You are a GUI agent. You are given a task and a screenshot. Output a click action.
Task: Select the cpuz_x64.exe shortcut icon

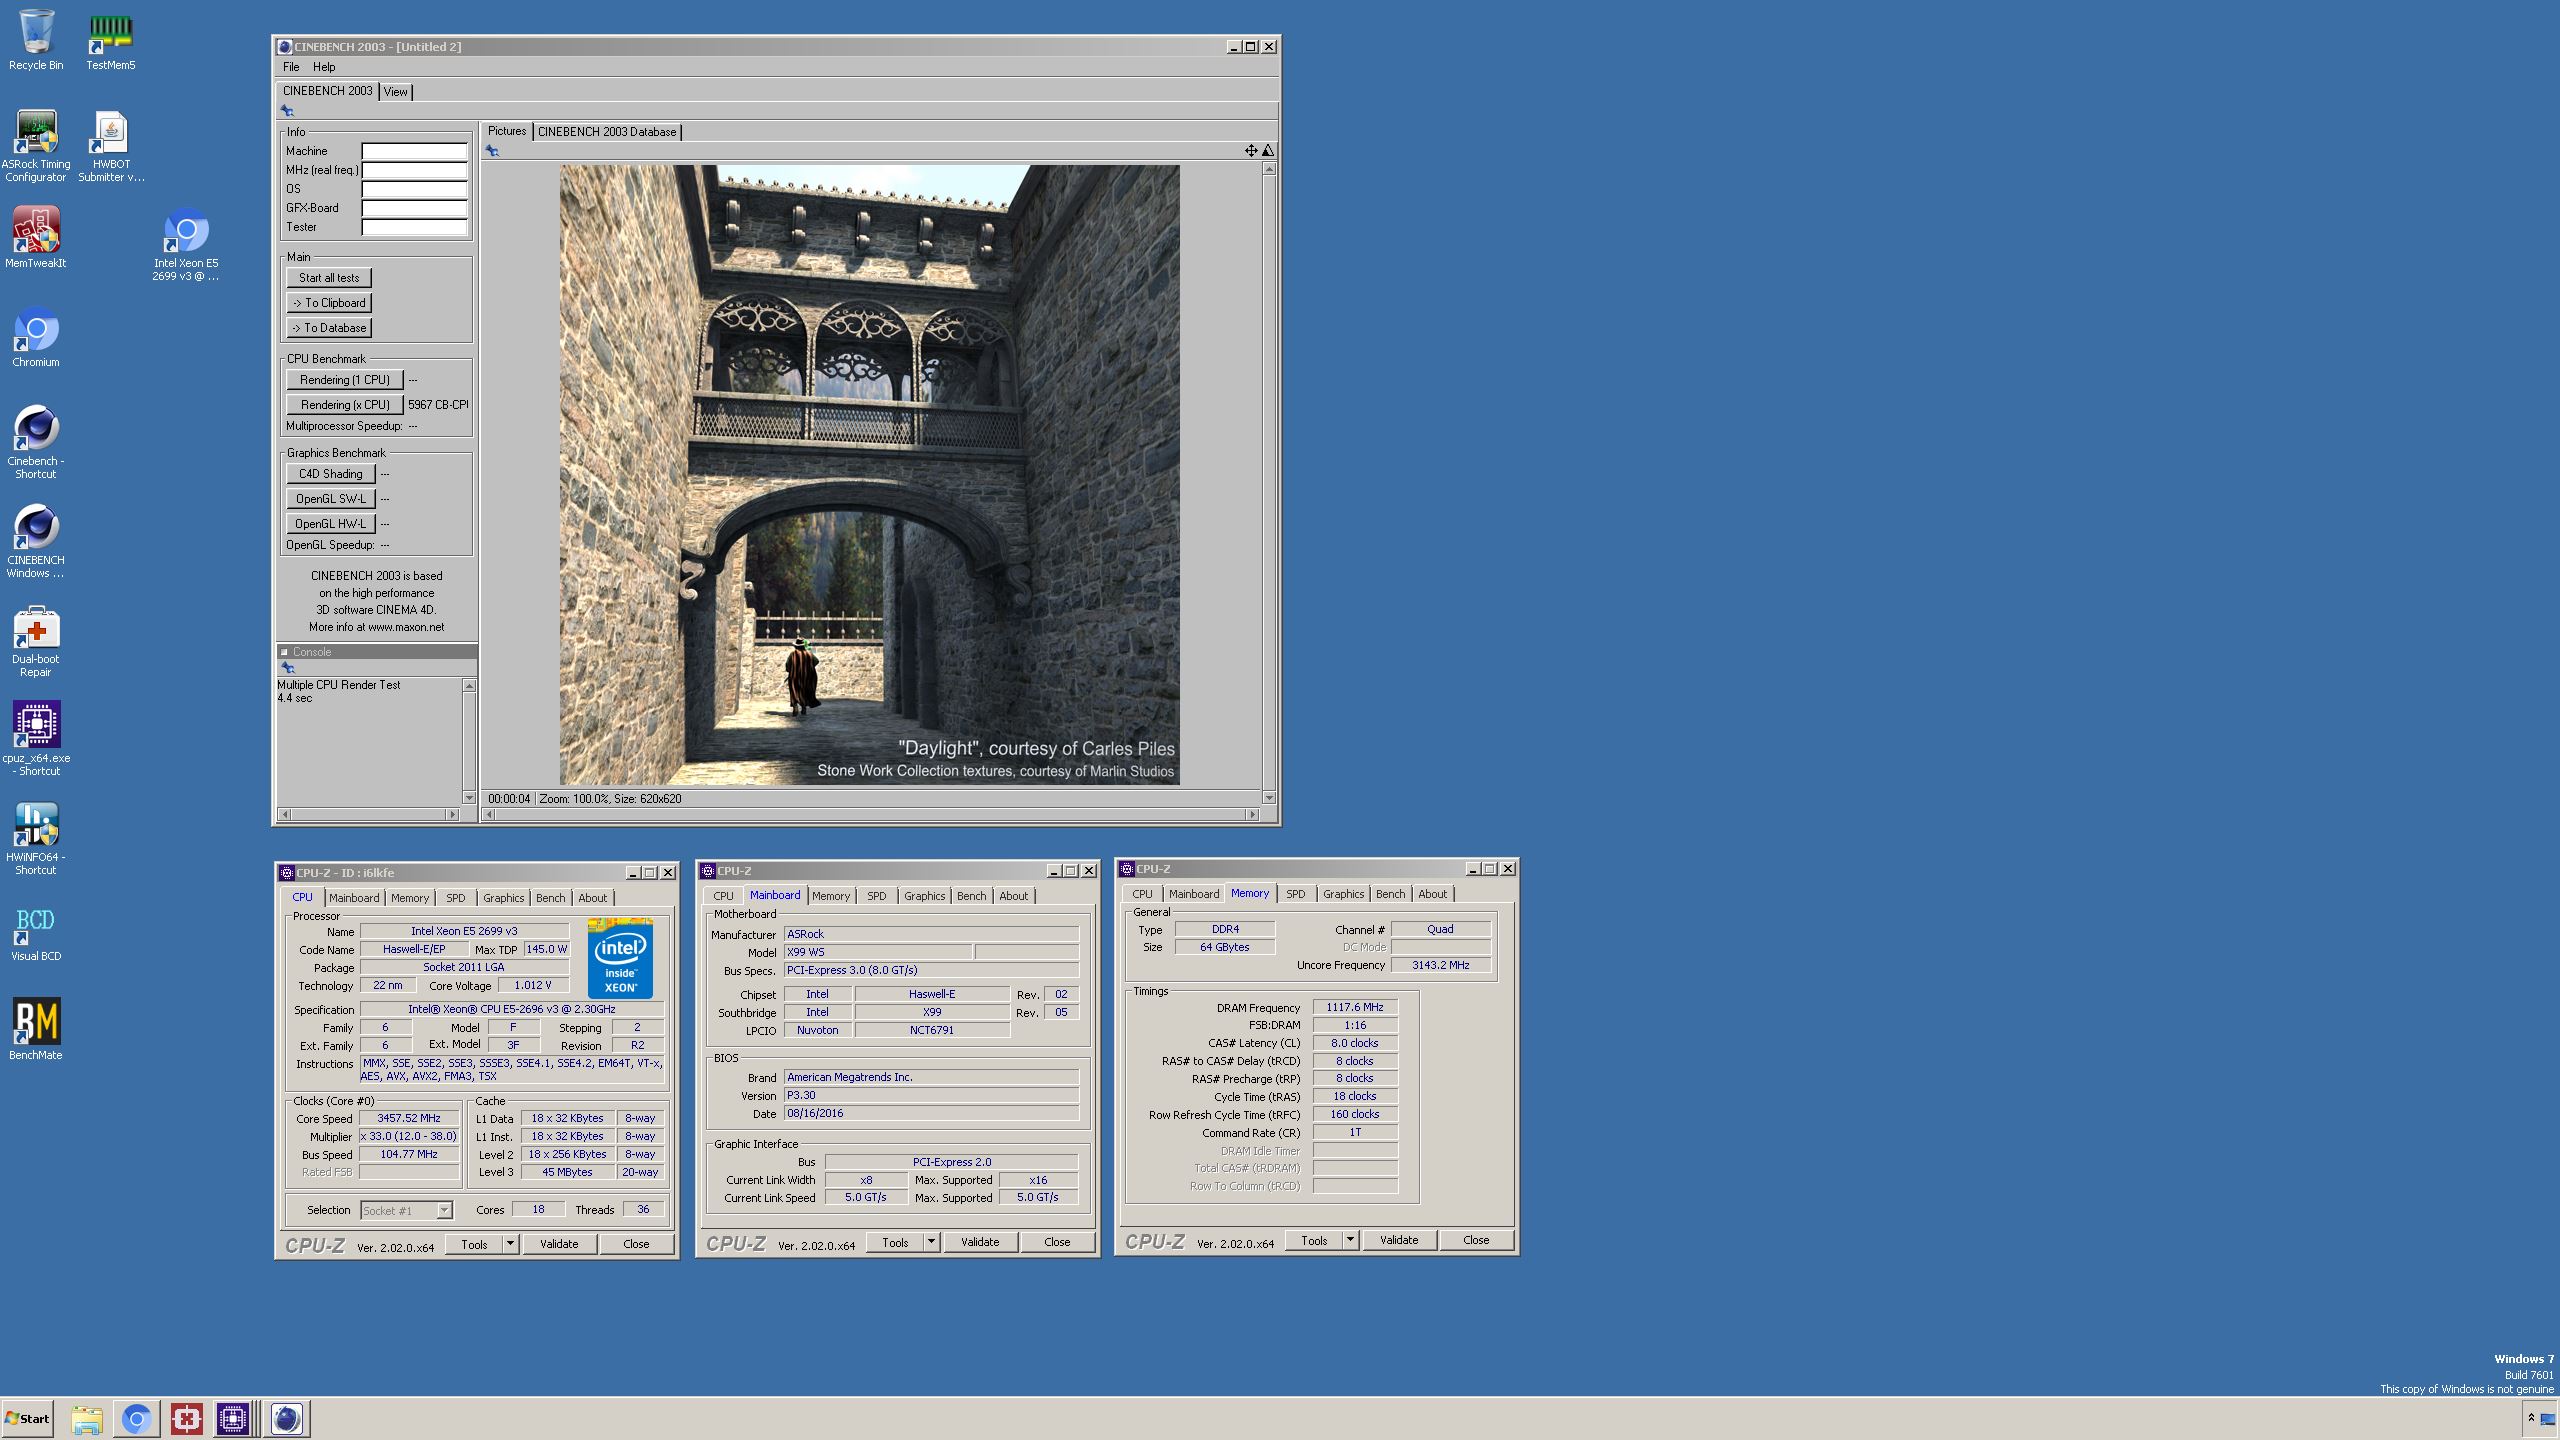coord(36,738)
